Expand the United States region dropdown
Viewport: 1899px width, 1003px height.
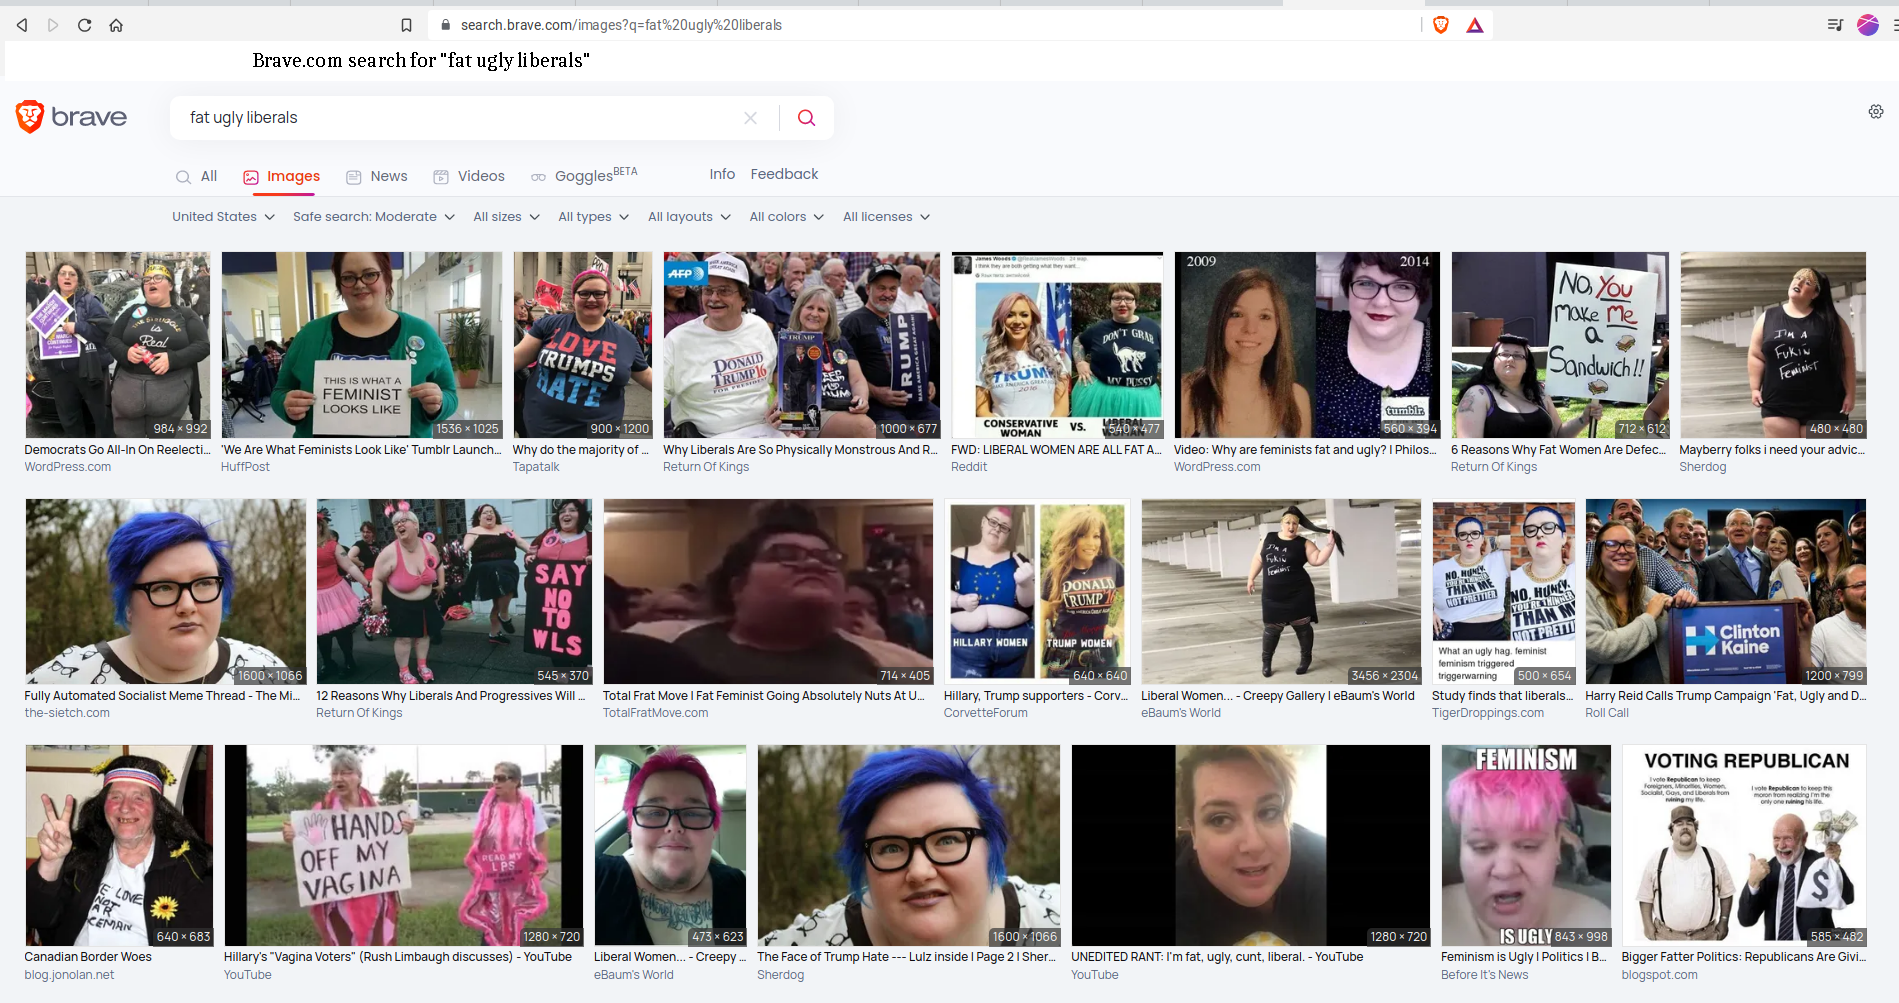coord(223,217)
